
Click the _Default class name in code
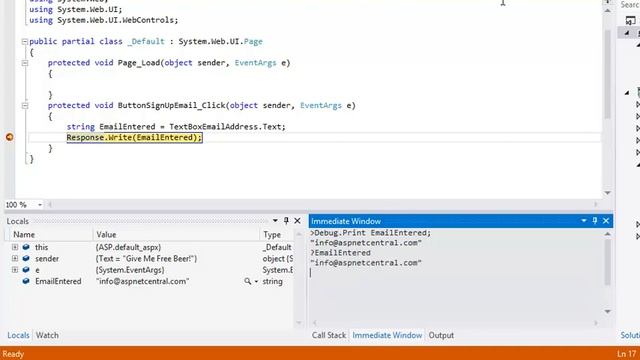coord(146,42)
